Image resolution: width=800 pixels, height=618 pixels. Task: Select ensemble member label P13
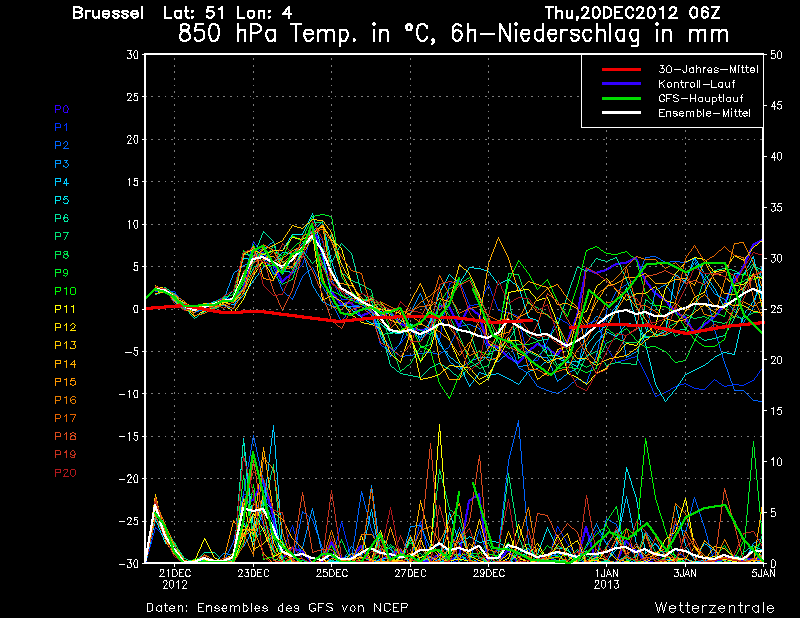[65, 345]
